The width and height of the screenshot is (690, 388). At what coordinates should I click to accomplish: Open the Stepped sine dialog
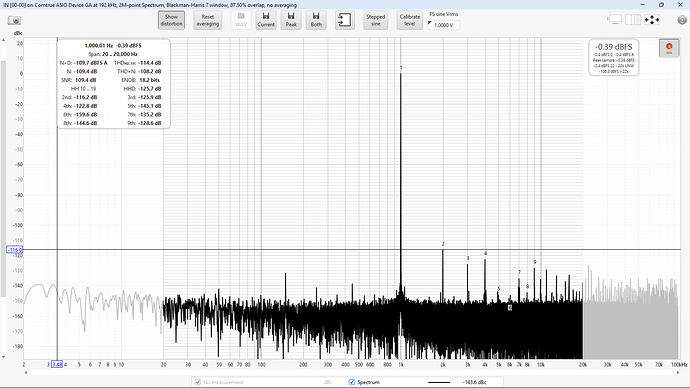(x=375, y=20)
